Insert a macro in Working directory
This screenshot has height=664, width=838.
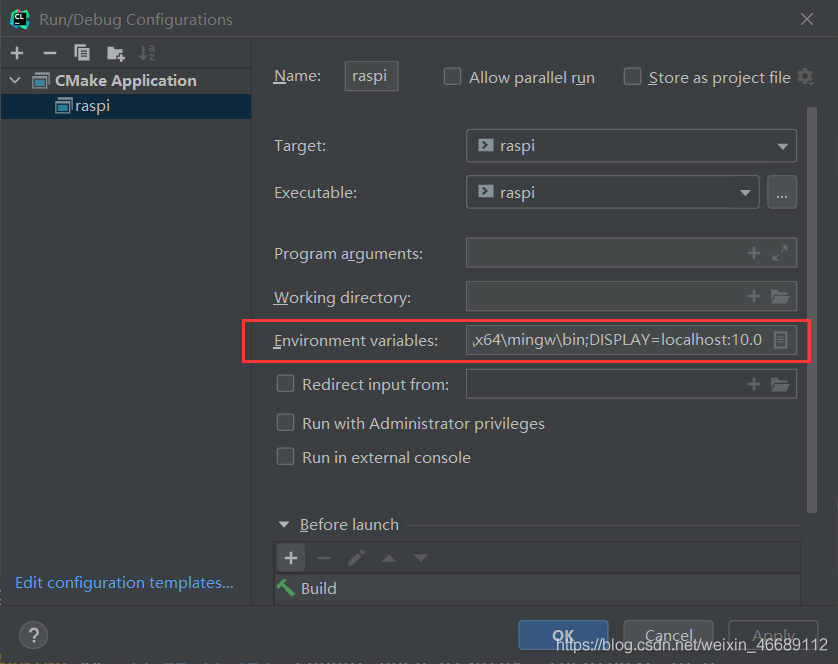pyautogui.click(x=754, y=296)
